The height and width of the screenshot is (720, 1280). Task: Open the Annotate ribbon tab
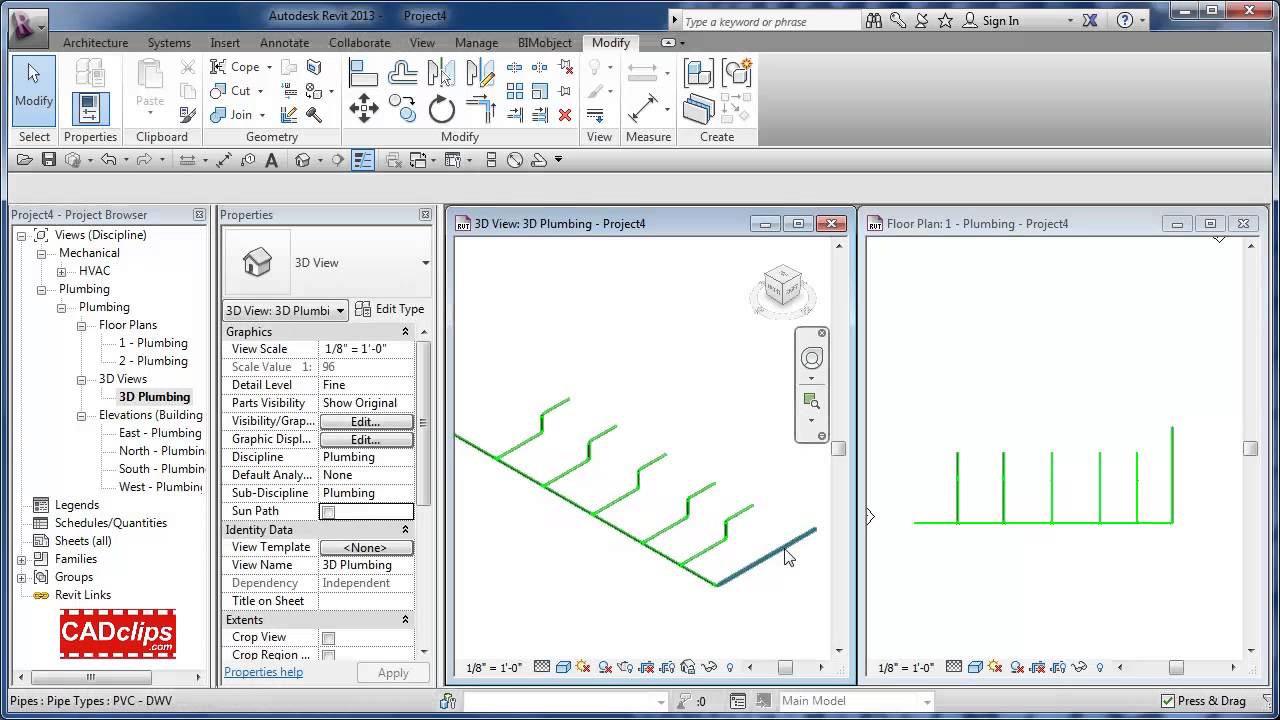tap(284, 43)
